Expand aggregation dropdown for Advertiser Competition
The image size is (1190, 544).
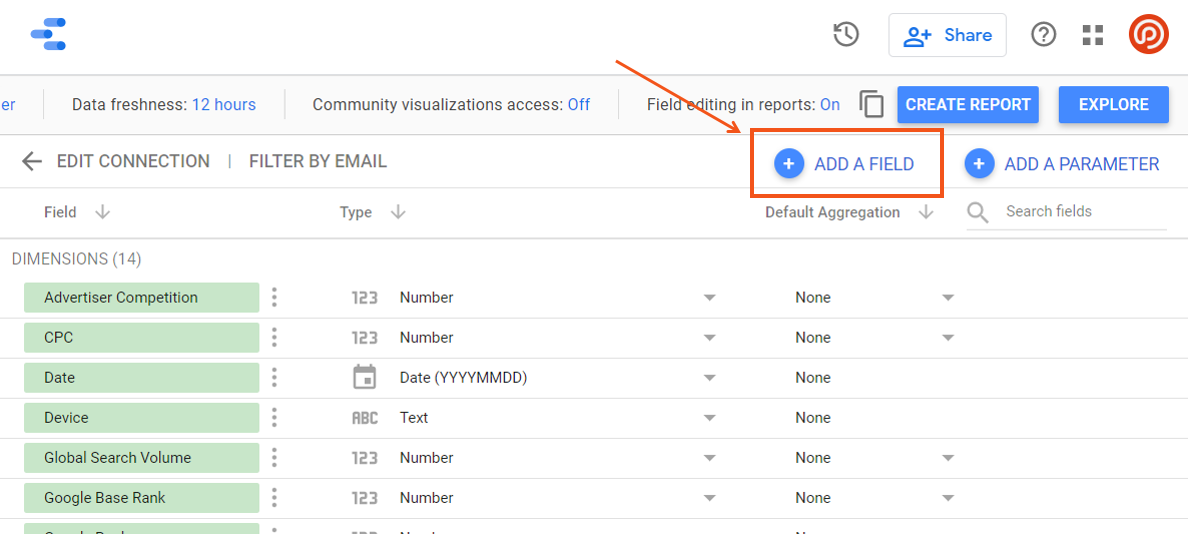(x=947, y=298)
